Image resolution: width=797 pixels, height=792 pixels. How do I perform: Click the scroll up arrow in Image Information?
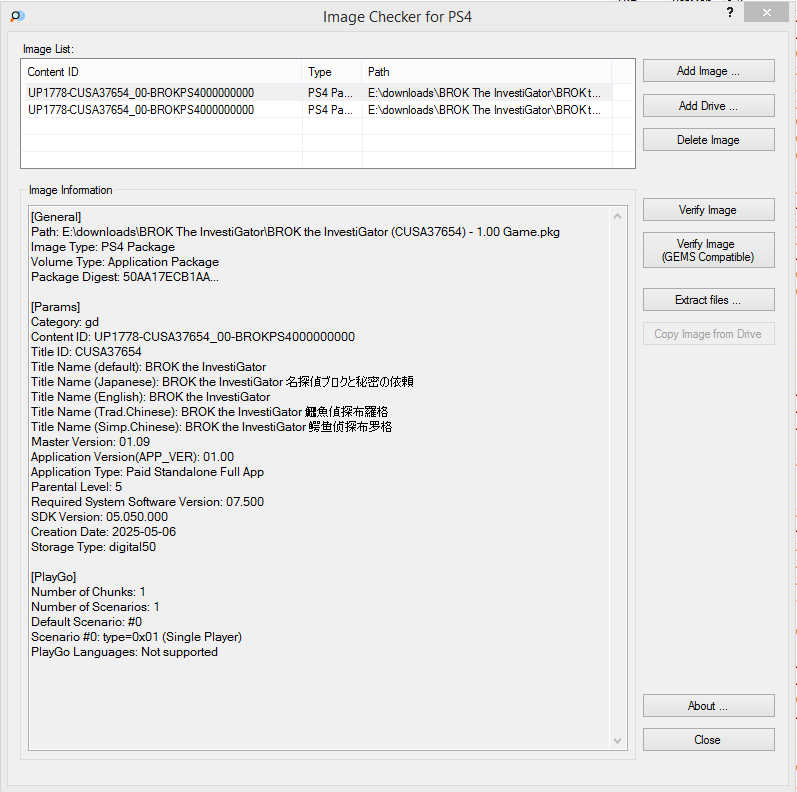pyautogui.click(x=618, y=216)
